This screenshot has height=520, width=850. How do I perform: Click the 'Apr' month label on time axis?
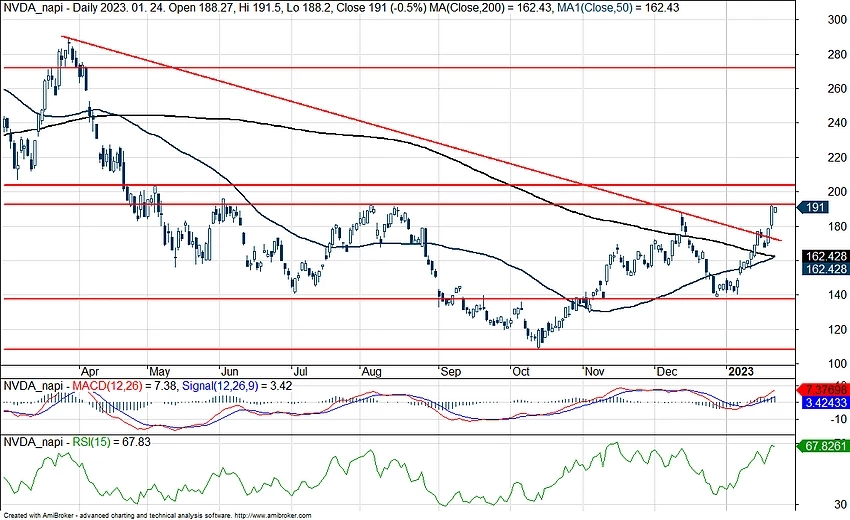point(89,372)
